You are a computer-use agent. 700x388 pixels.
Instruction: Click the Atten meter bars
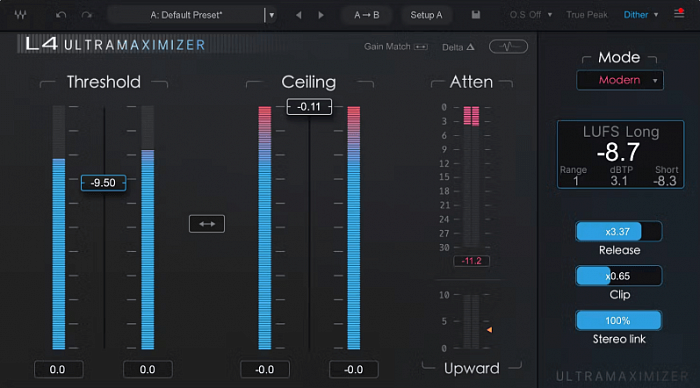point(471,176)
